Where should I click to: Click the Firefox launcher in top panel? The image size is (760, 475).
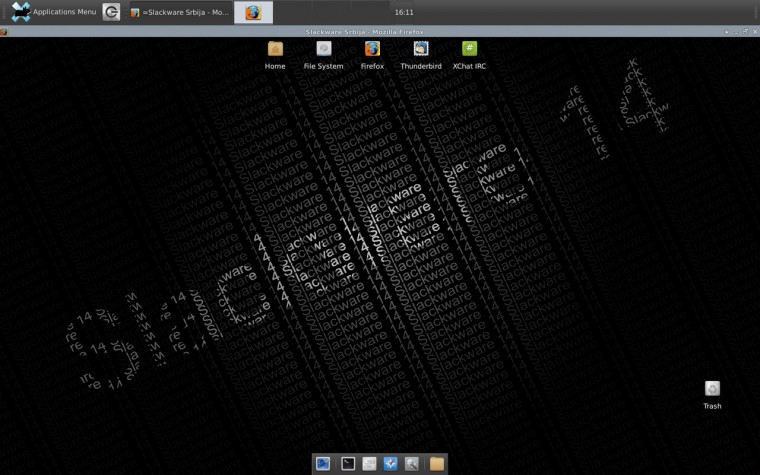click(253, 12)
